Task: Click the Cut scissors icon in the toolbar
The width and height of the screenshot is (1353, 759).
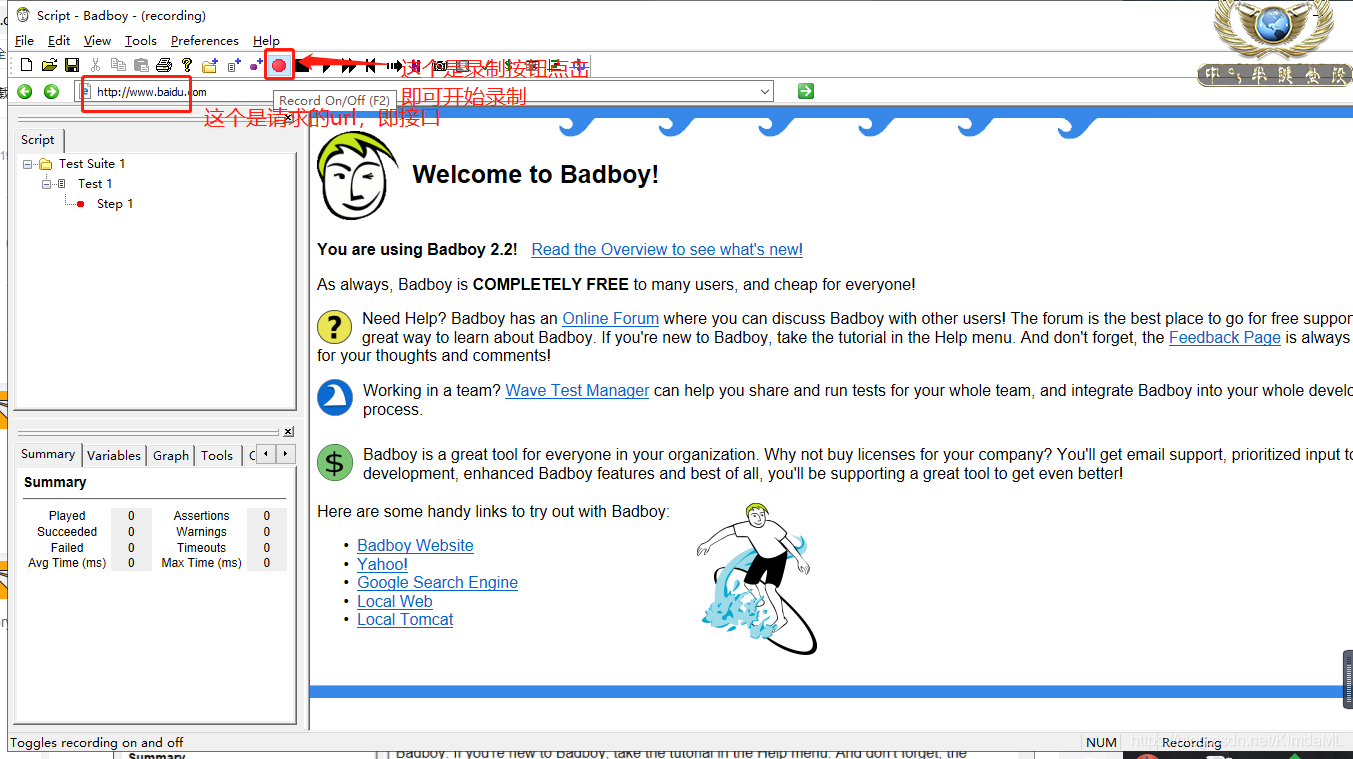Action: pos(95,65)
